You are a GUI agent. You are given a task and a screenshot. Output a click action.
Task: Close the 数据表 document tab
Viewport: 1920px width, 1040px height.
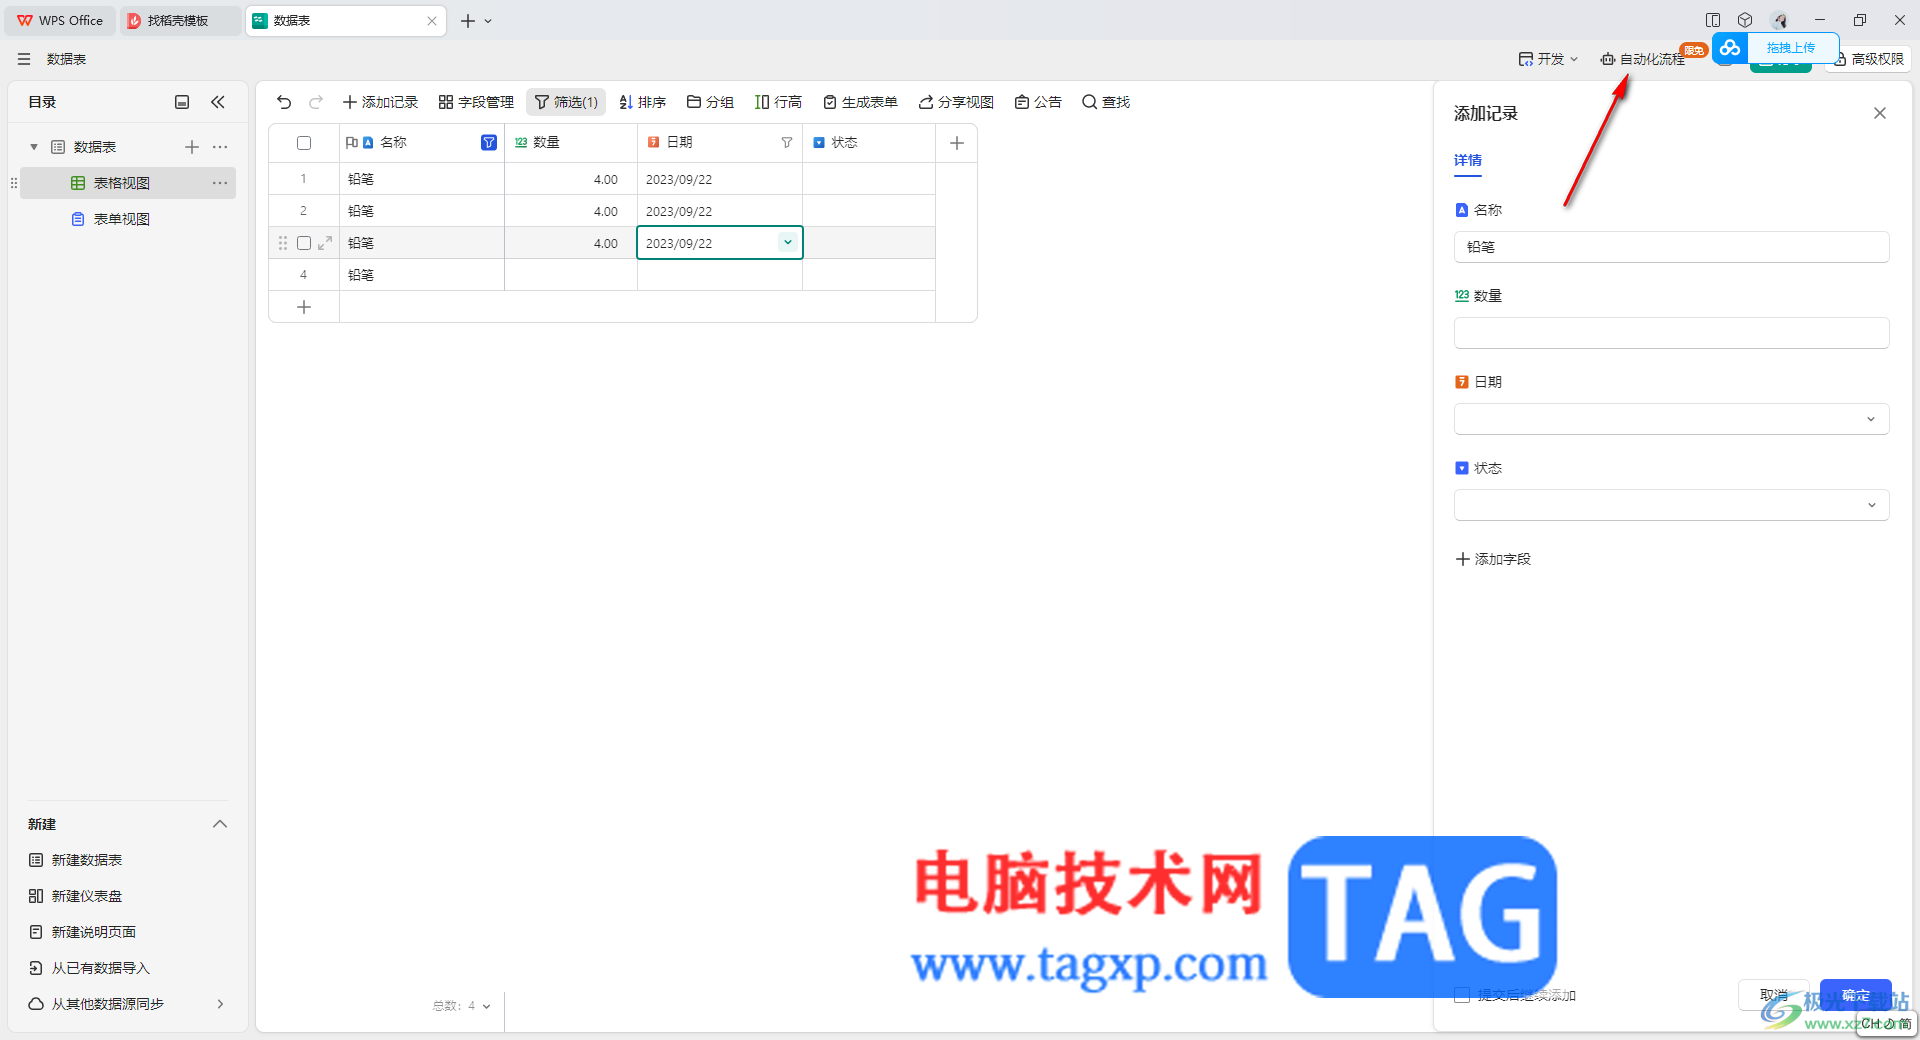tap(432, 20)
